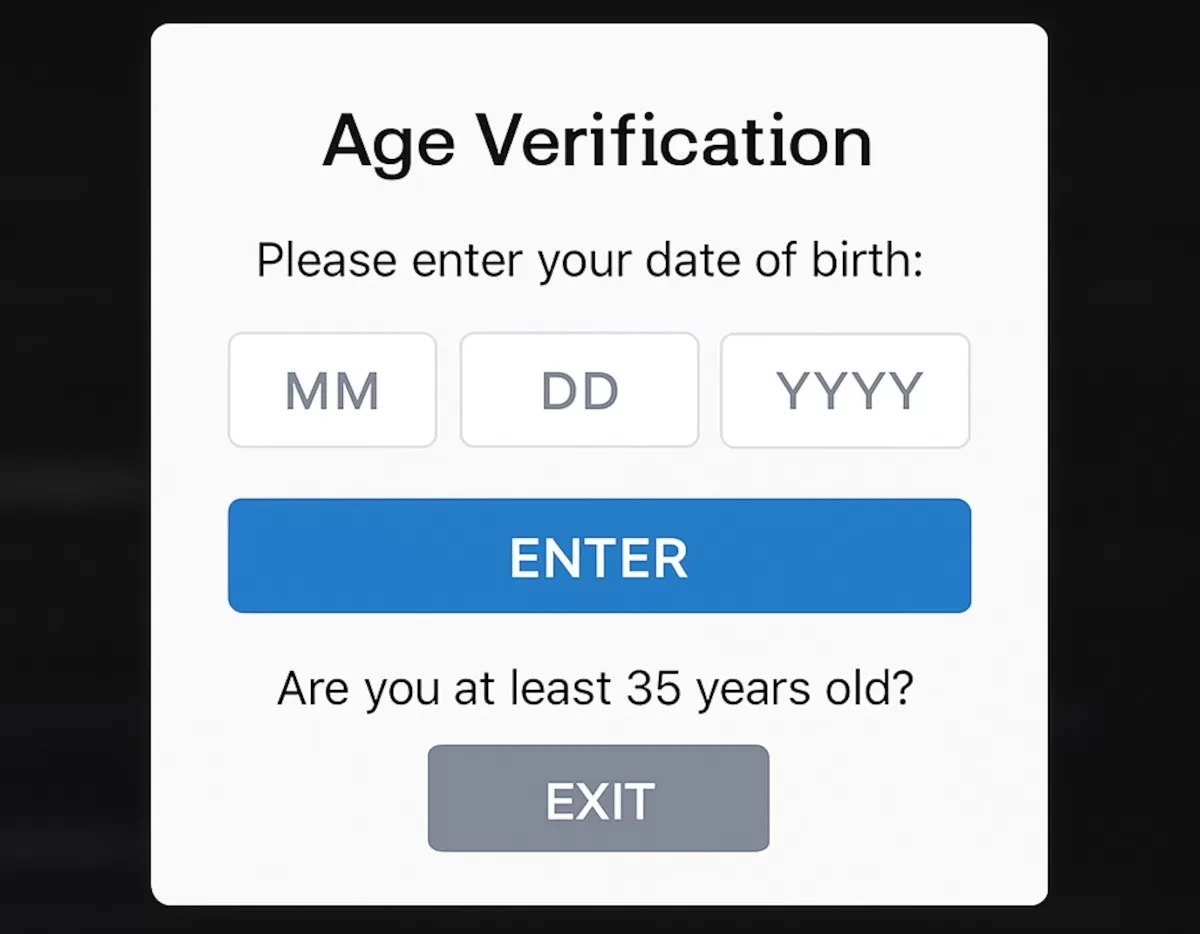1200x934 pixels.
Task: Click the number 35 in the question
Action: click(656, 688)
